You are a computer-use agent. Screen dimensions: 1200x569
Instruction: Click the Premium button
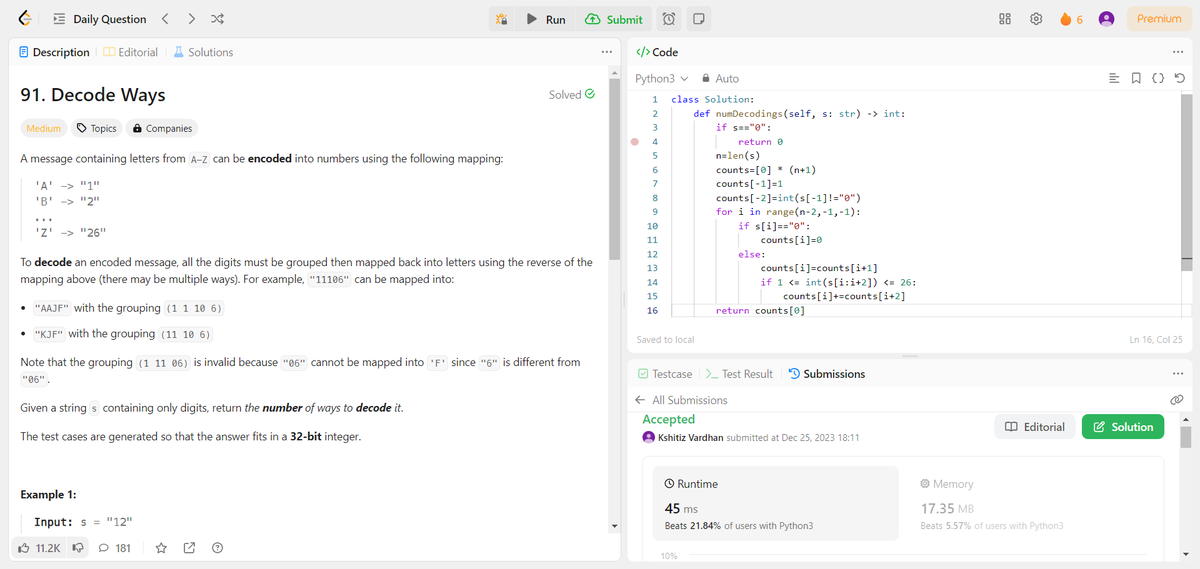click(x=1159, y=19)
